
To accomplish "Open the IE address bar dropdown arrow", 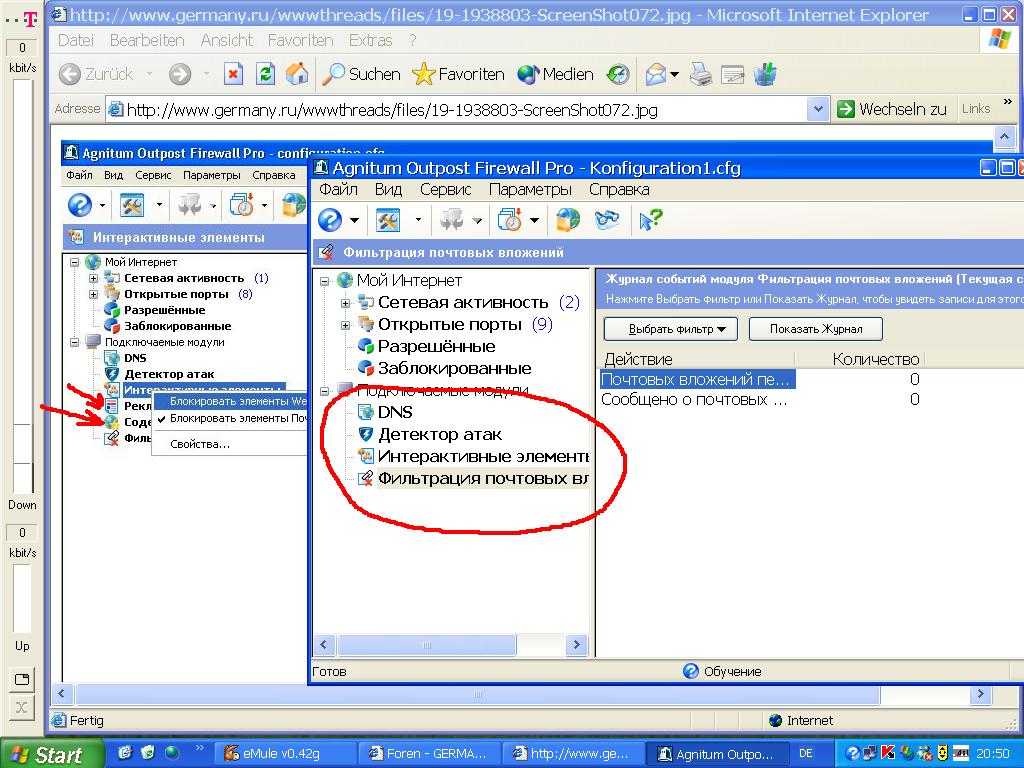I will pos(818,109).
